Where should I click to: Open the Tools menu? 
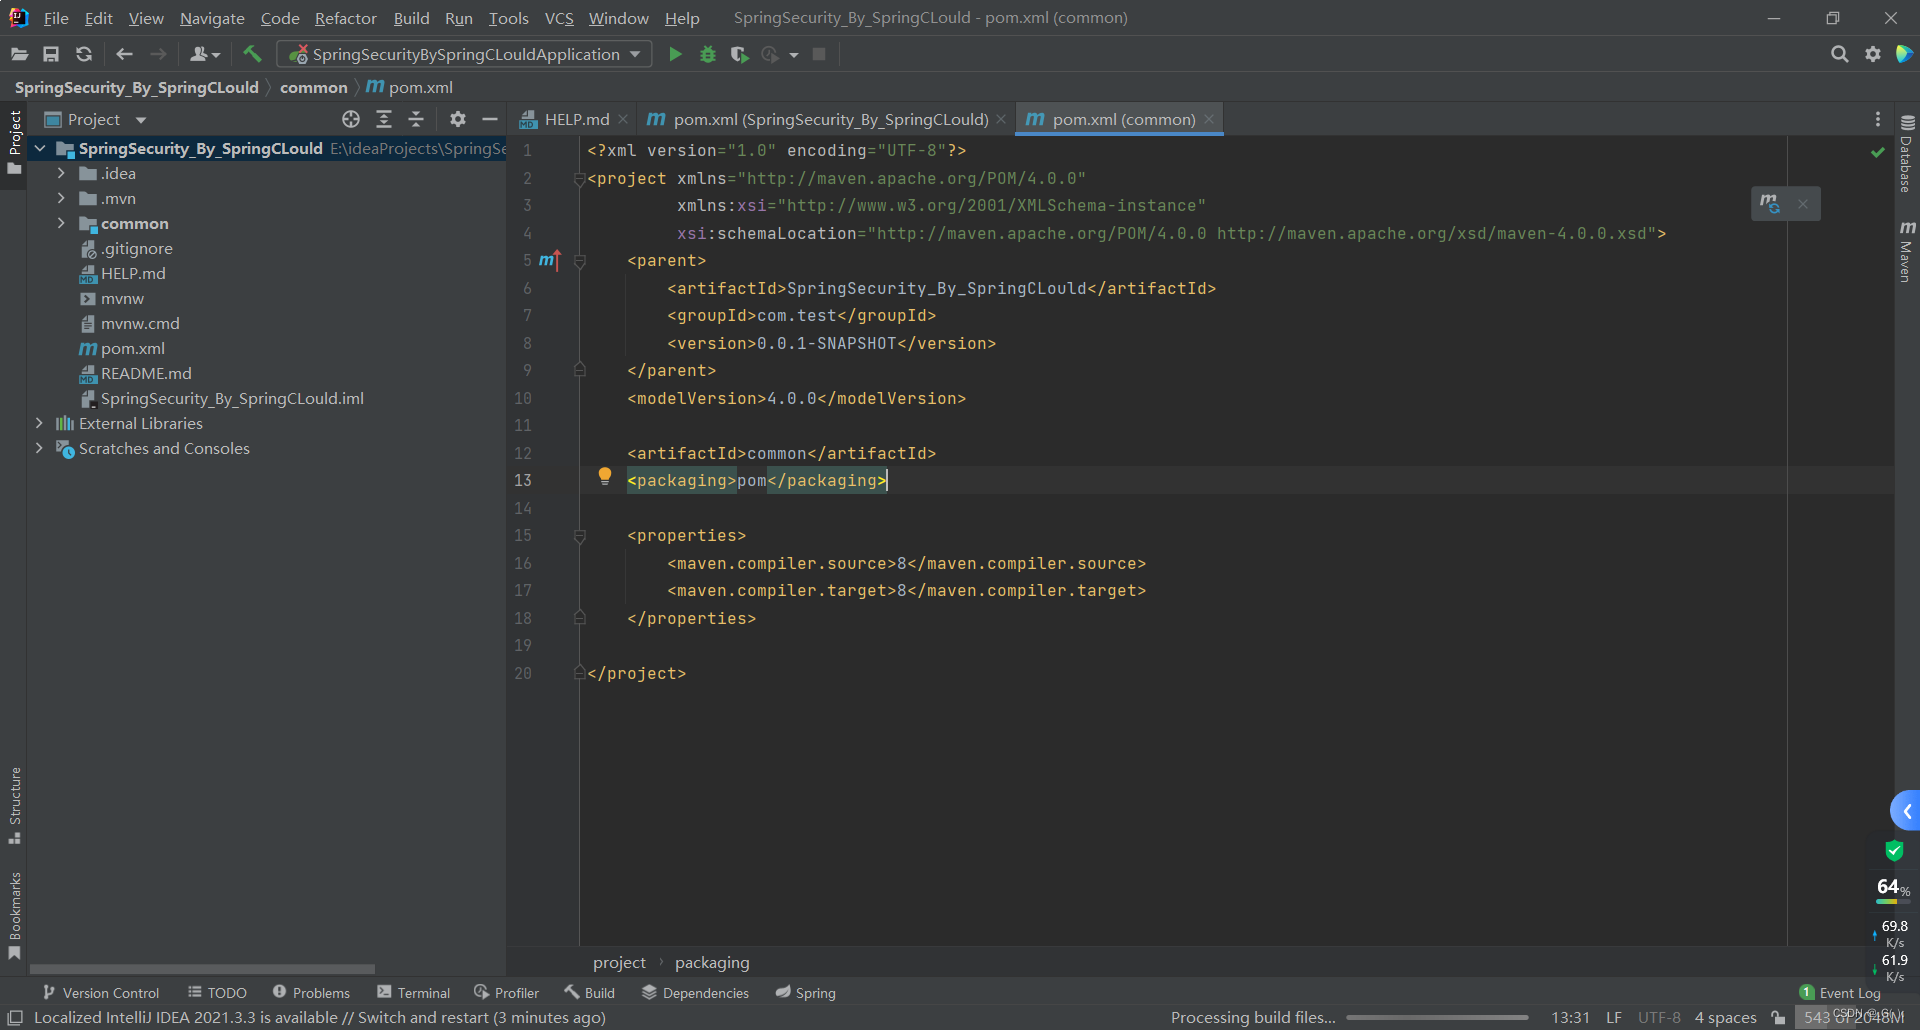point(508,18)
